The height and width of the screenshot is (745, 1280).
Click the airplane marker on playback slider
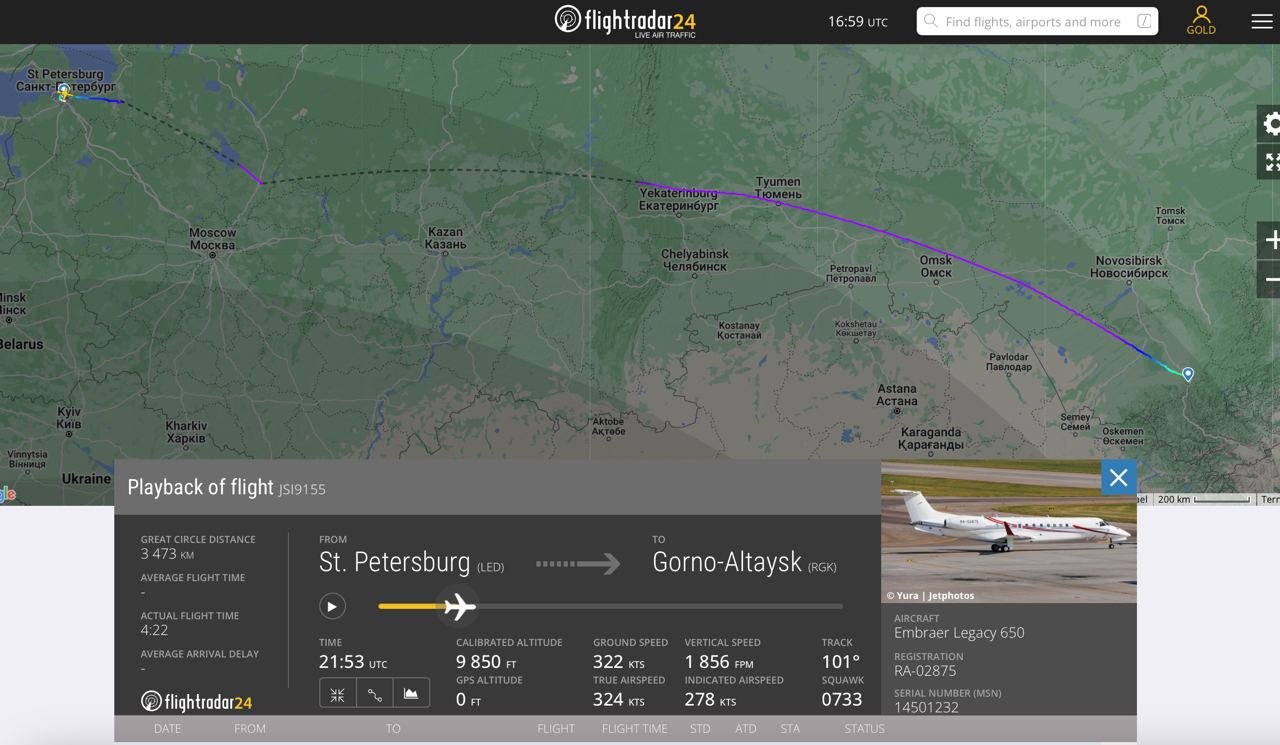click(x=459, y=606)
